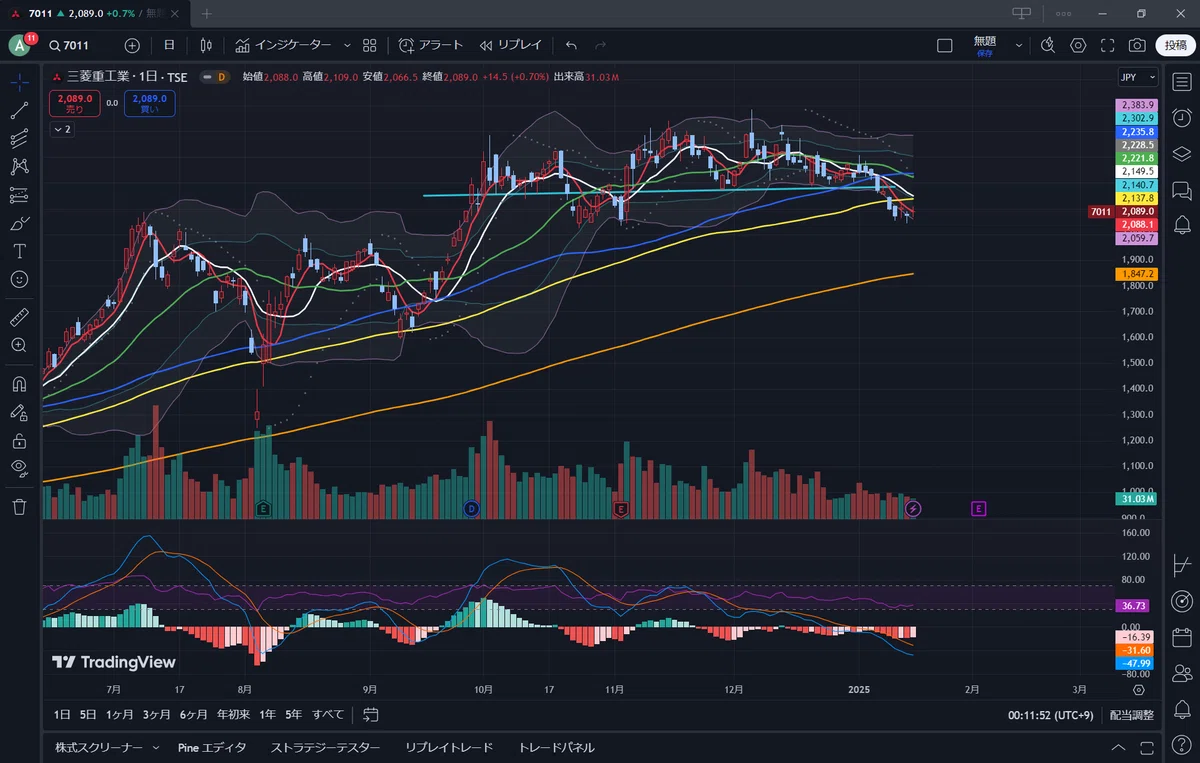Click the orange 1,847.2 price label
Viewport: 1200px width, 763px height.
pos(1138,273)
